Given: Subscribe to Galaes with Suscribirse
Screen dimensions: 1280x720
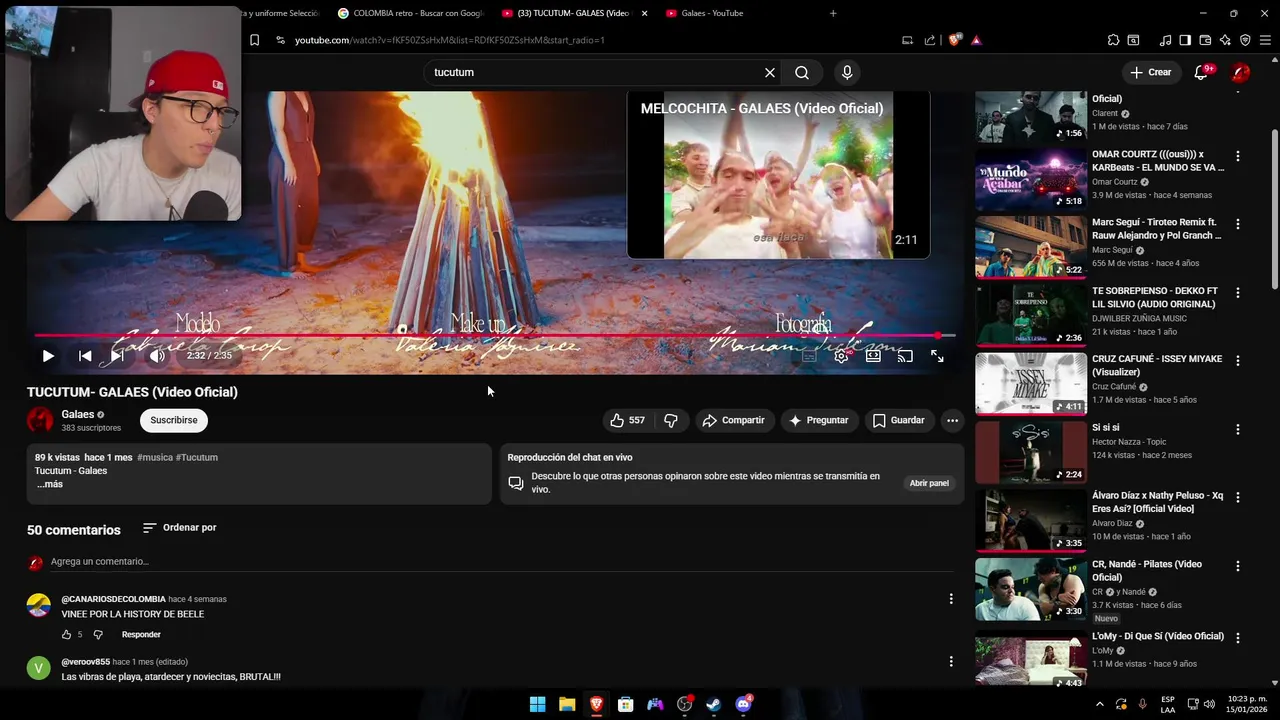Looking at the screenshot, I should (x=174, y=421).
